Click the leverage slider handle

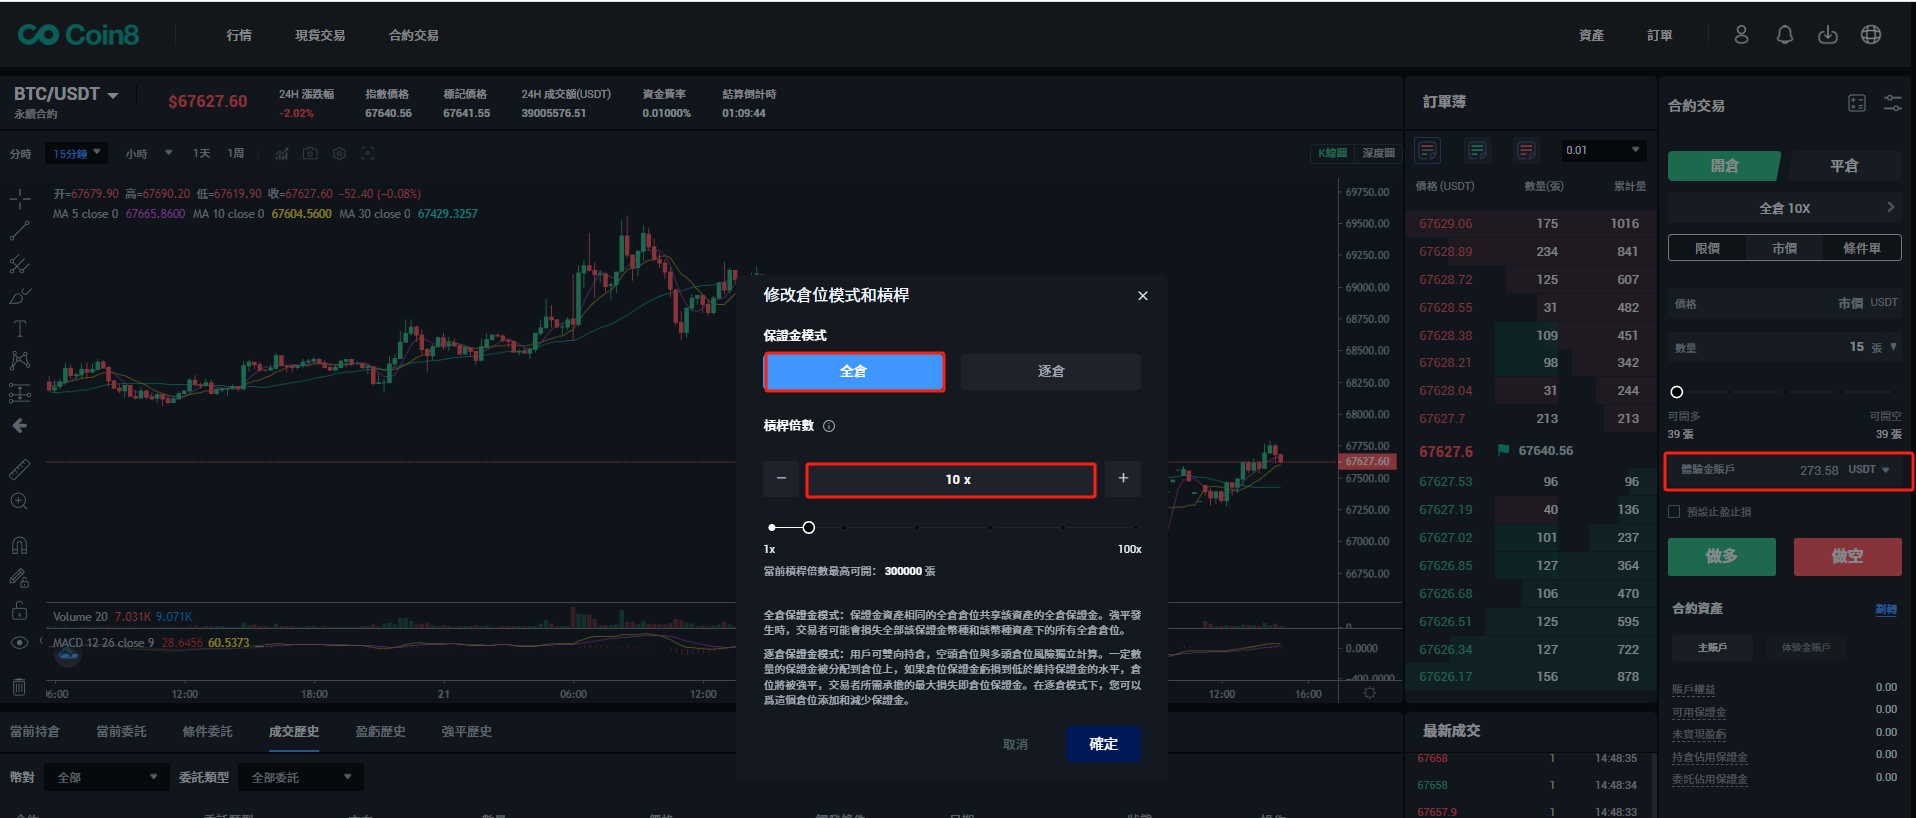coord(808,527)
